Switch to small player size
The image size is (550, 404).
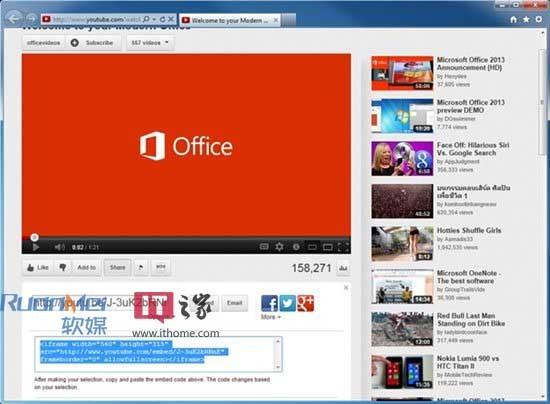312,247
